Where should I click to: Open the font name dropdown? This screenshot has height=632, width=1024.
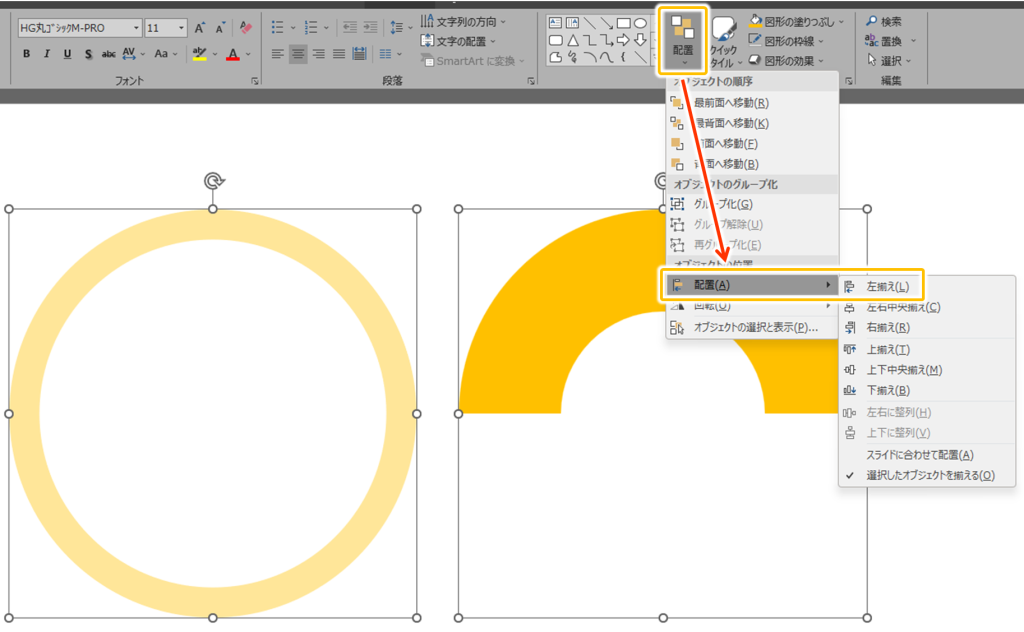click(x=80, y=28)
